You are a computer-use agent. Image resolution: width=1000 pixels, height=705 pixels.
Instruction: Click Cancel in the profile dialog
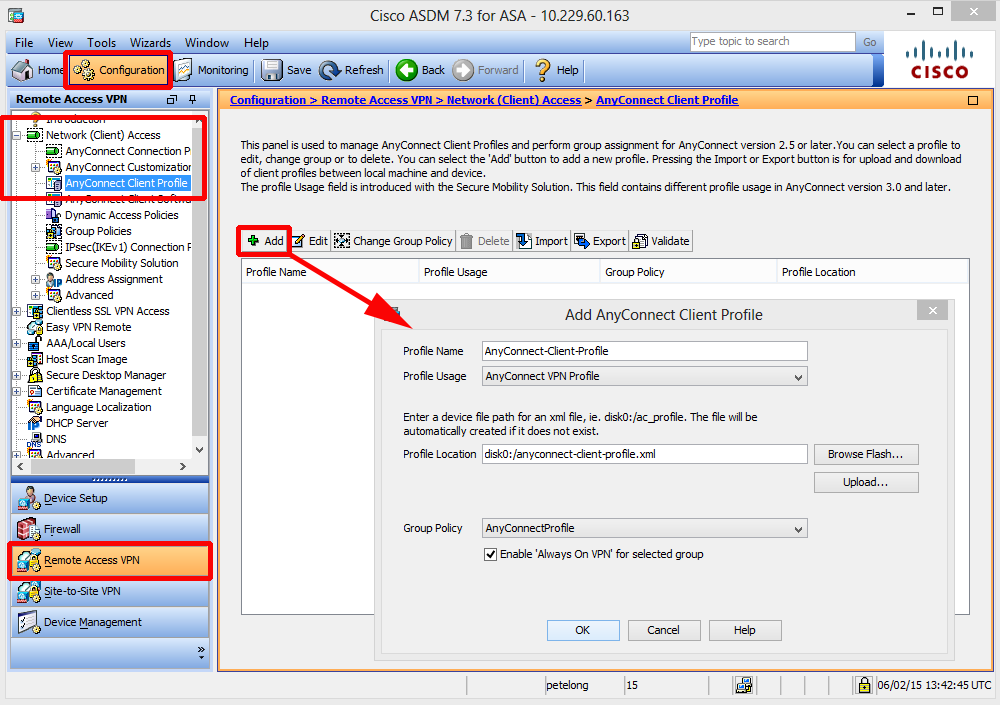tap(664, 630)
